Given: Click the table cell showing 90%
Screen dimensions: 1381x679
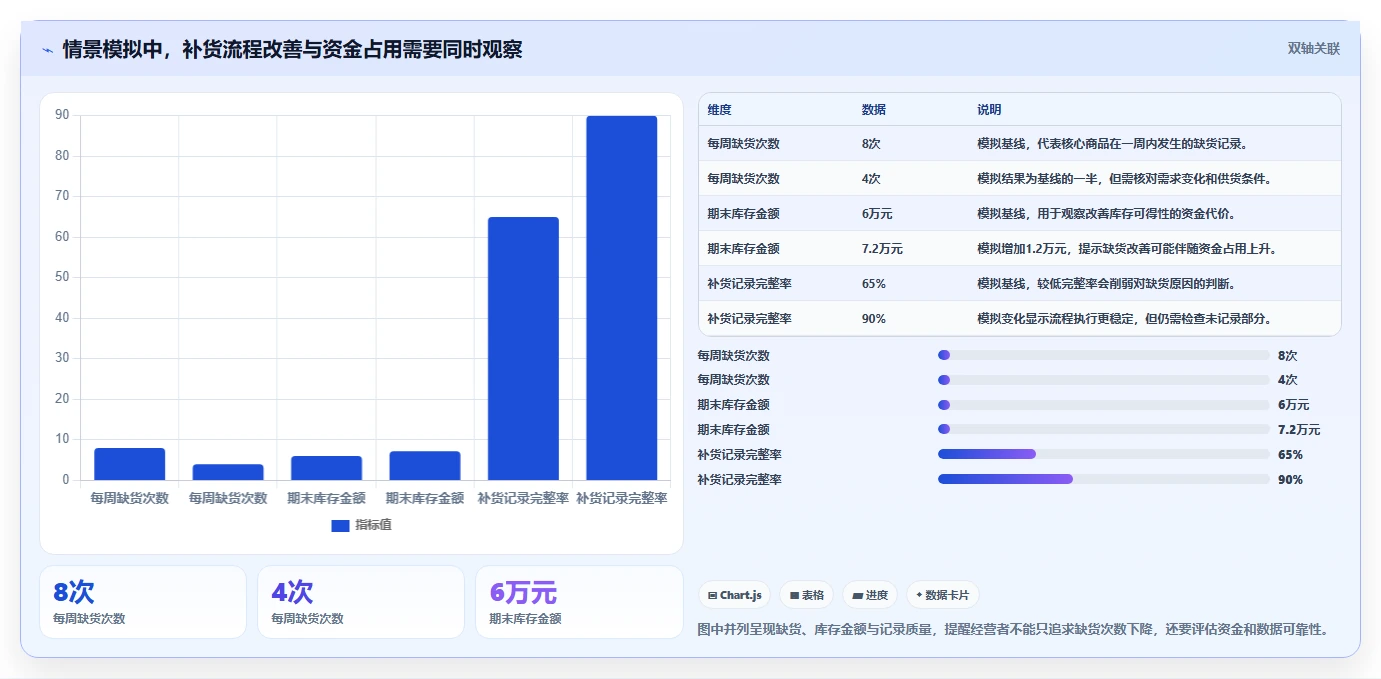Looking at the screenshot, I should point(873,319).
